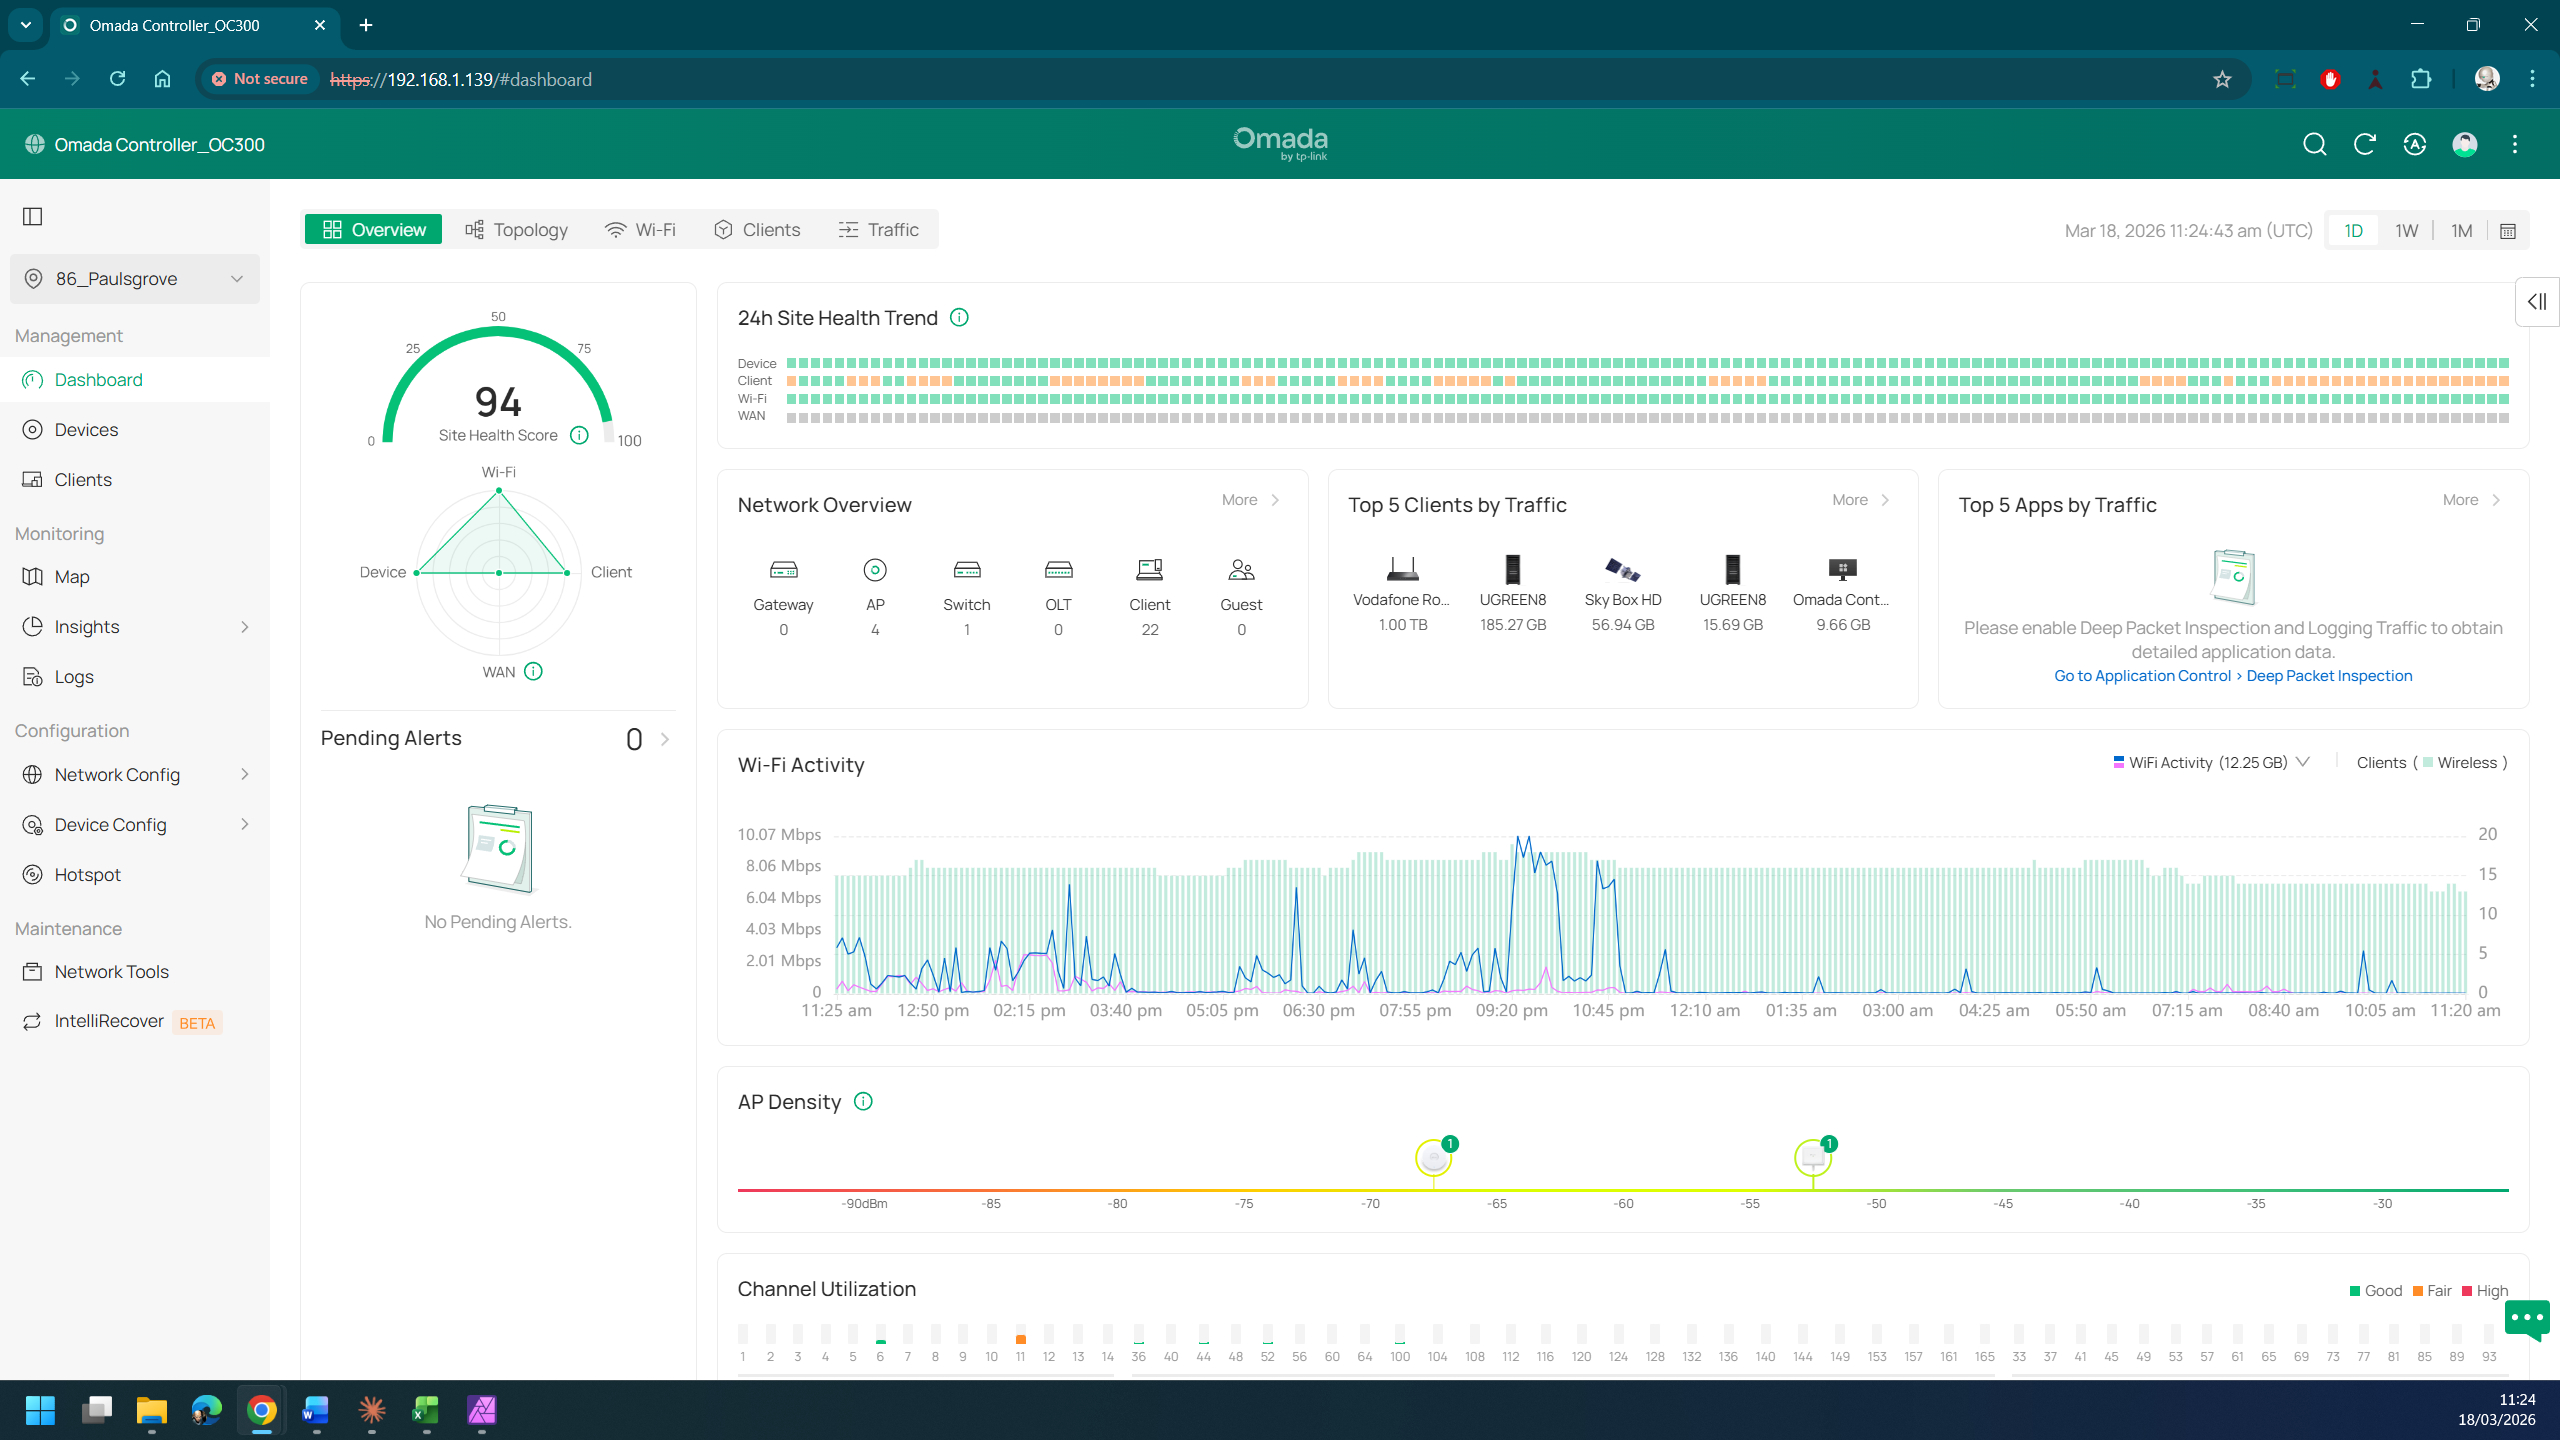2560x1440 pixels.
Task: Open the Map monitoring page
Action: pyautogui.click(x=71, y=576)
